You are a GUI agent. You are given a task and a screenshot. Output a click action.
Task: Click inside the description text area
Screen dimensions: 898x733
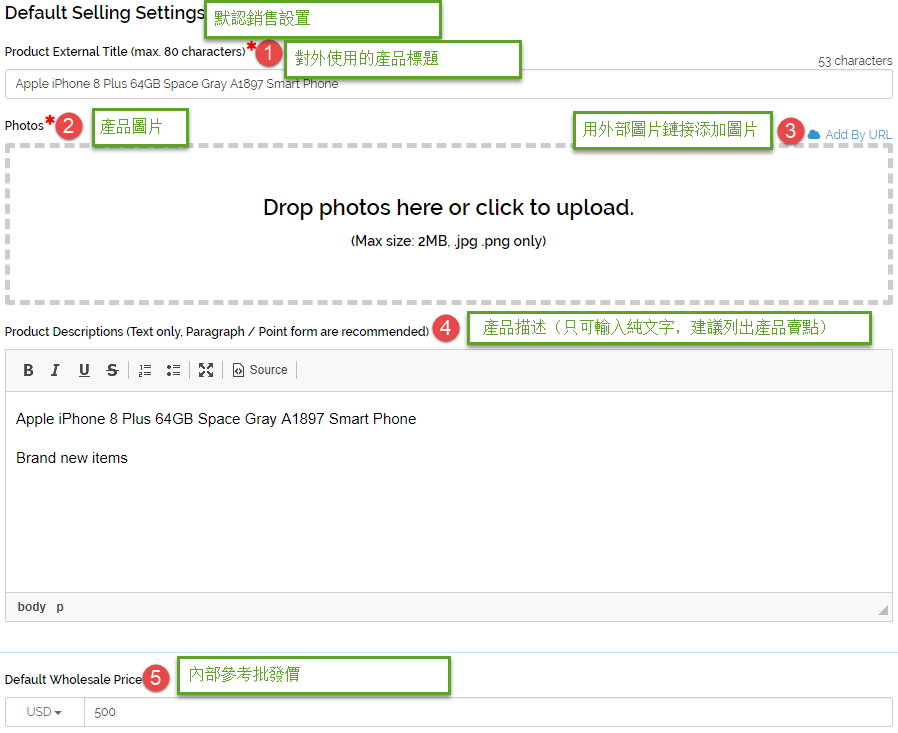(449, 492)
